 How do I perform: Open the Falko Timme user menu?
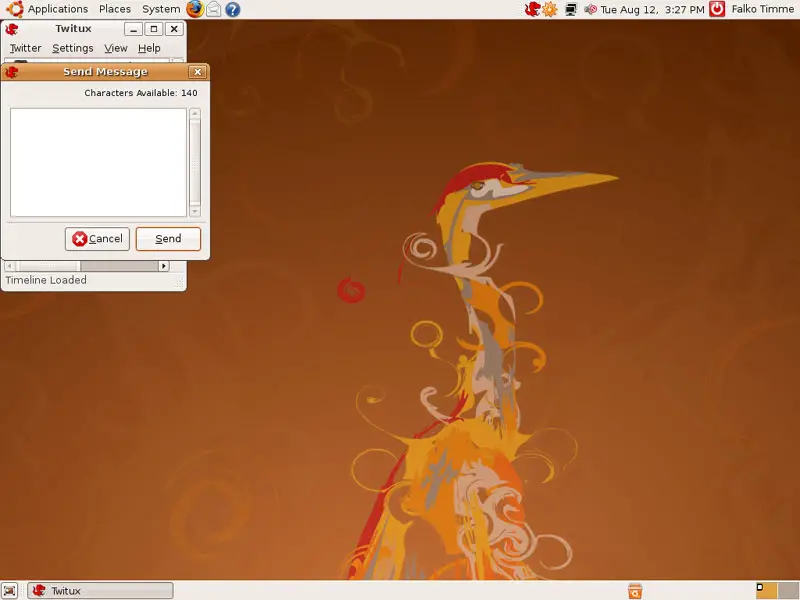point(762,9)
